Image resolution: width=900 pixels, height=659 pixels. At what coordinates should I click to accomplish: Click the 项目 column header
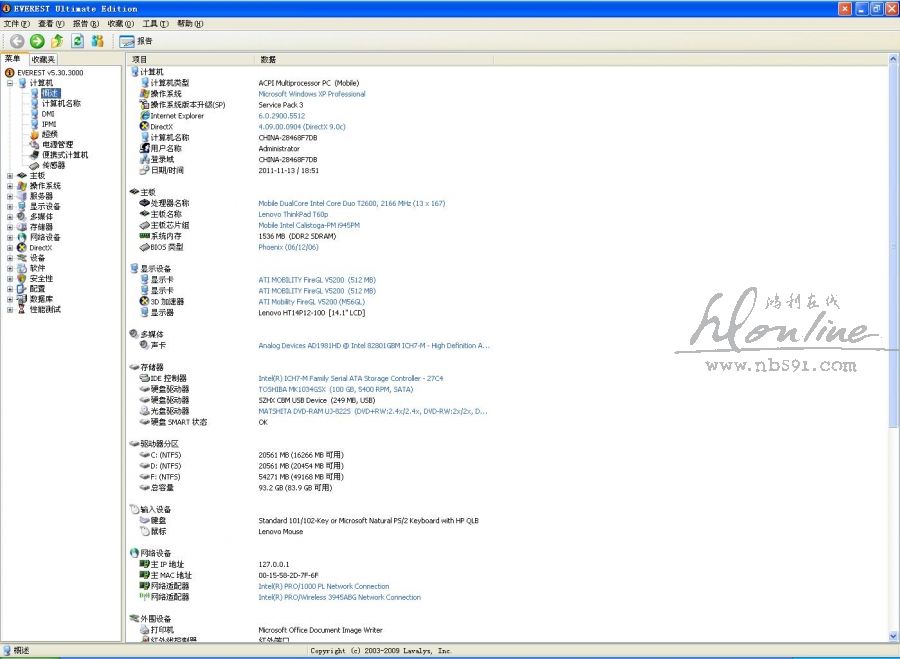coord(140,60)
